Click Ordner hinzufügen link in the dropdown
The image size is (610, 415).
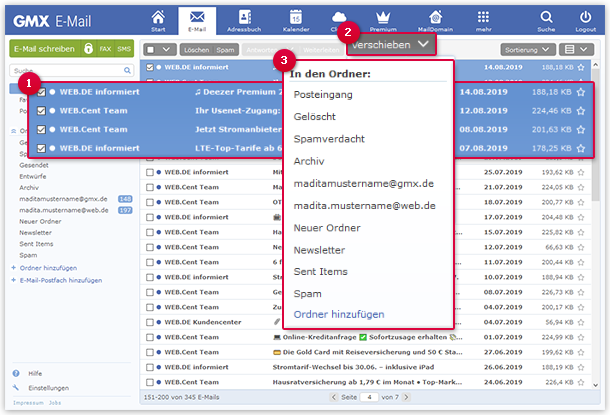tap(339, 314)
